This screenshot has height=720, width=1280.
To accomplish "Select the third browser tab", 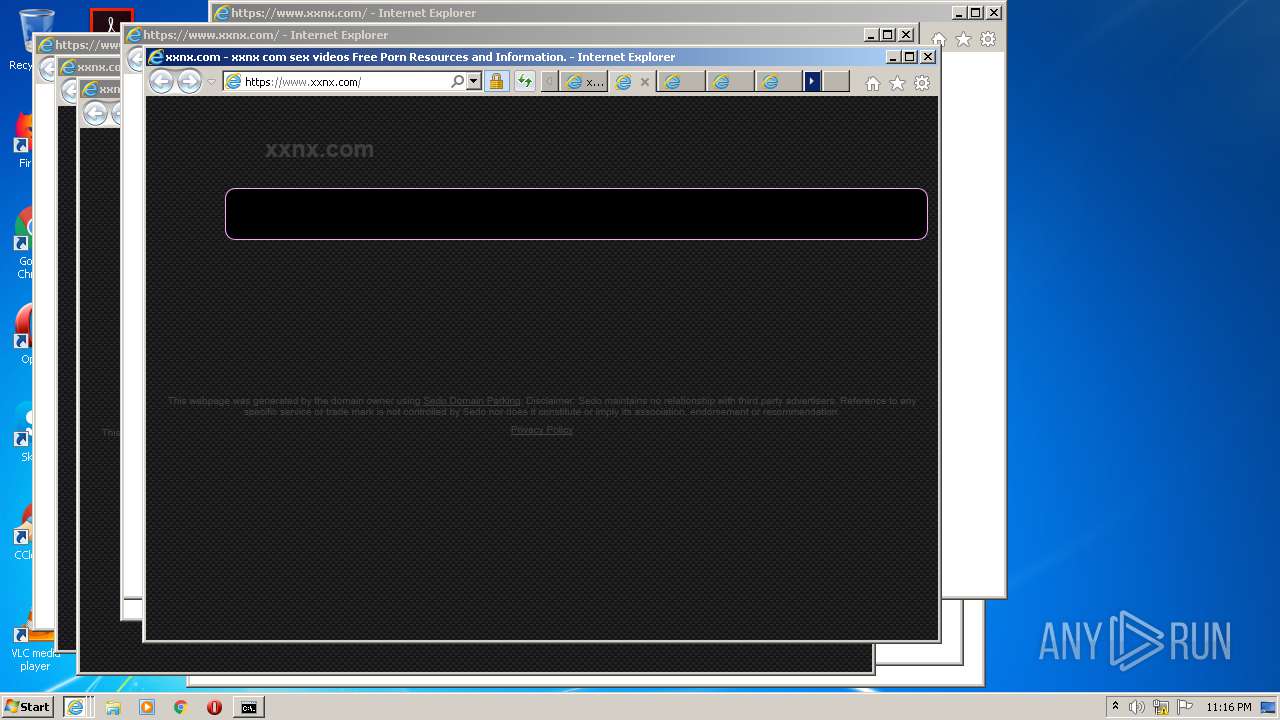I will click(681, 82).
